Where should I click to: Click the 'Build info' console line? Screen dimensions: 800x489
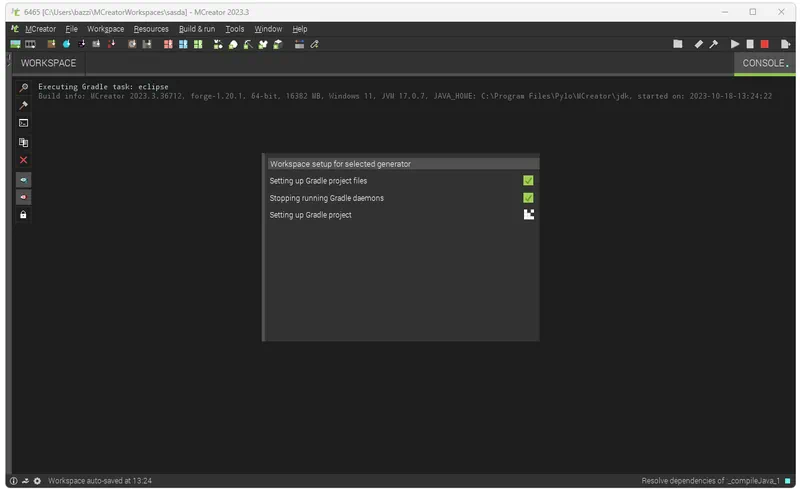[x=405, y=96]
